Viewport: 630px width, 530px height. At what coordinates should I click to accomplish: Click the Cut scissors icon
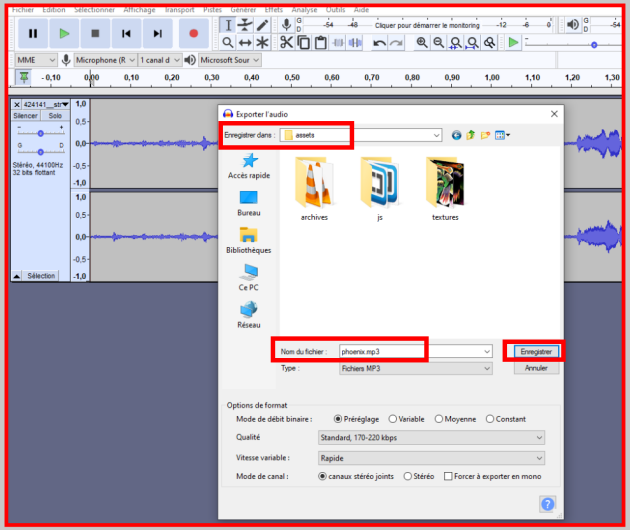(x=286, y=42)
